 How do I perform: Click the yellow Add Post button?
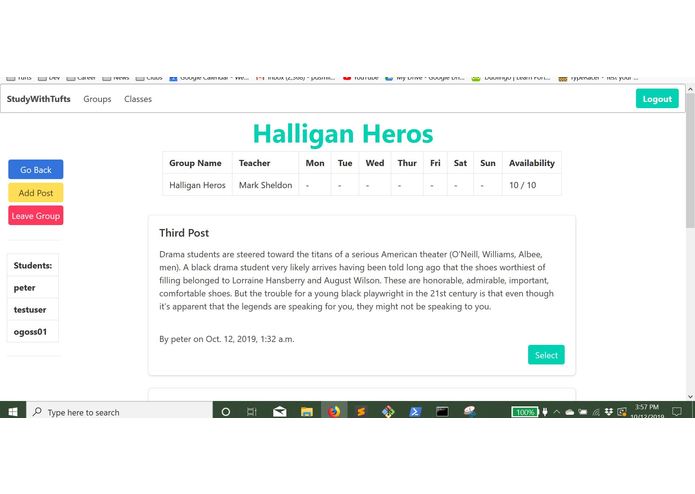point(35,193)
